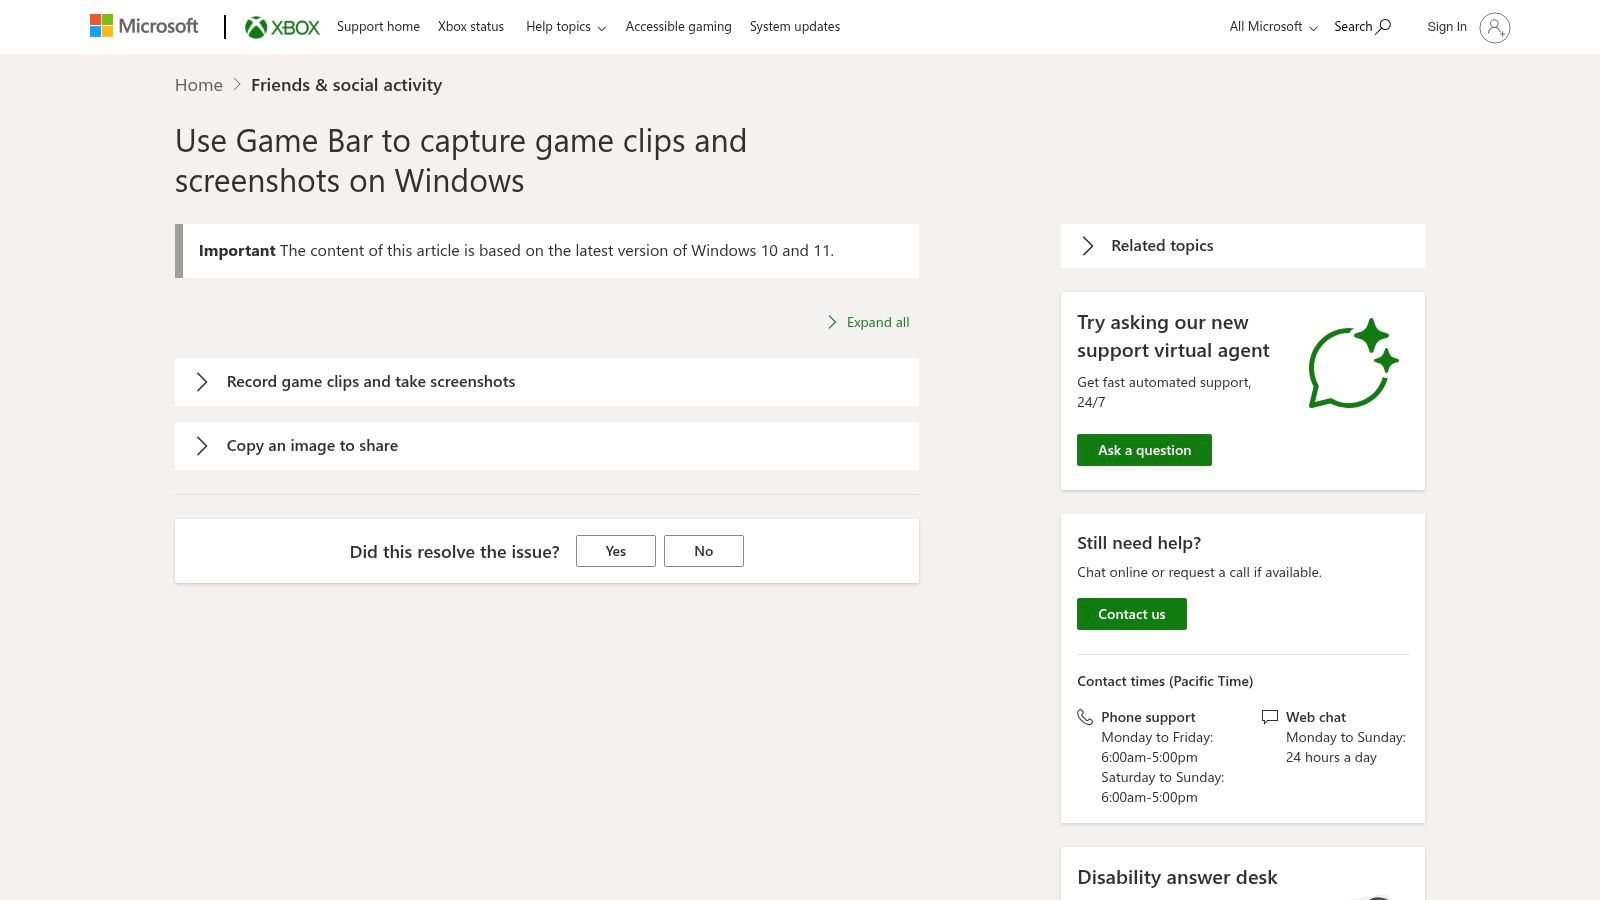Click the Contact us button

[x=1131, y=613]
